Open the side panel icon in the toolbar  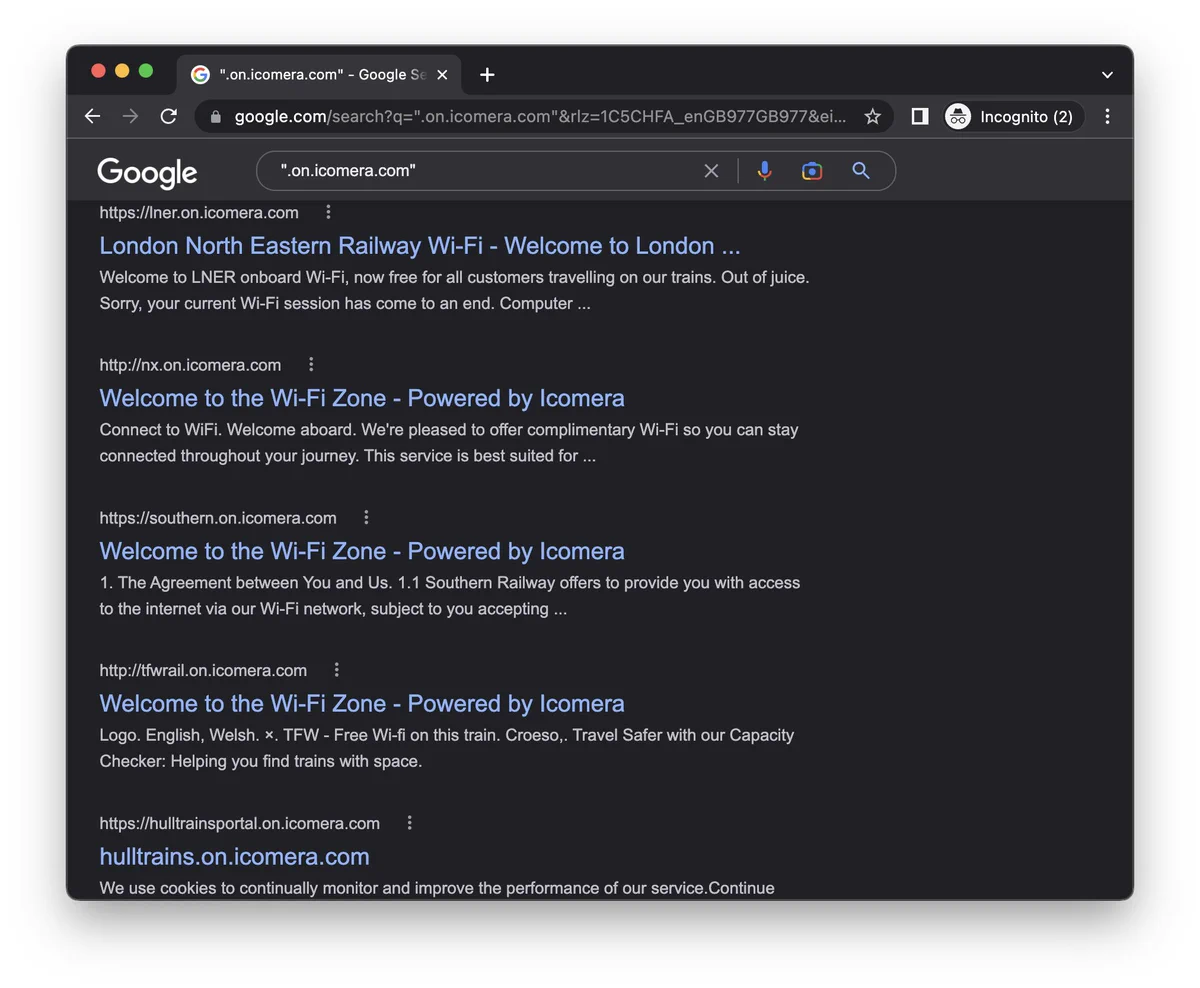point(920,116)
